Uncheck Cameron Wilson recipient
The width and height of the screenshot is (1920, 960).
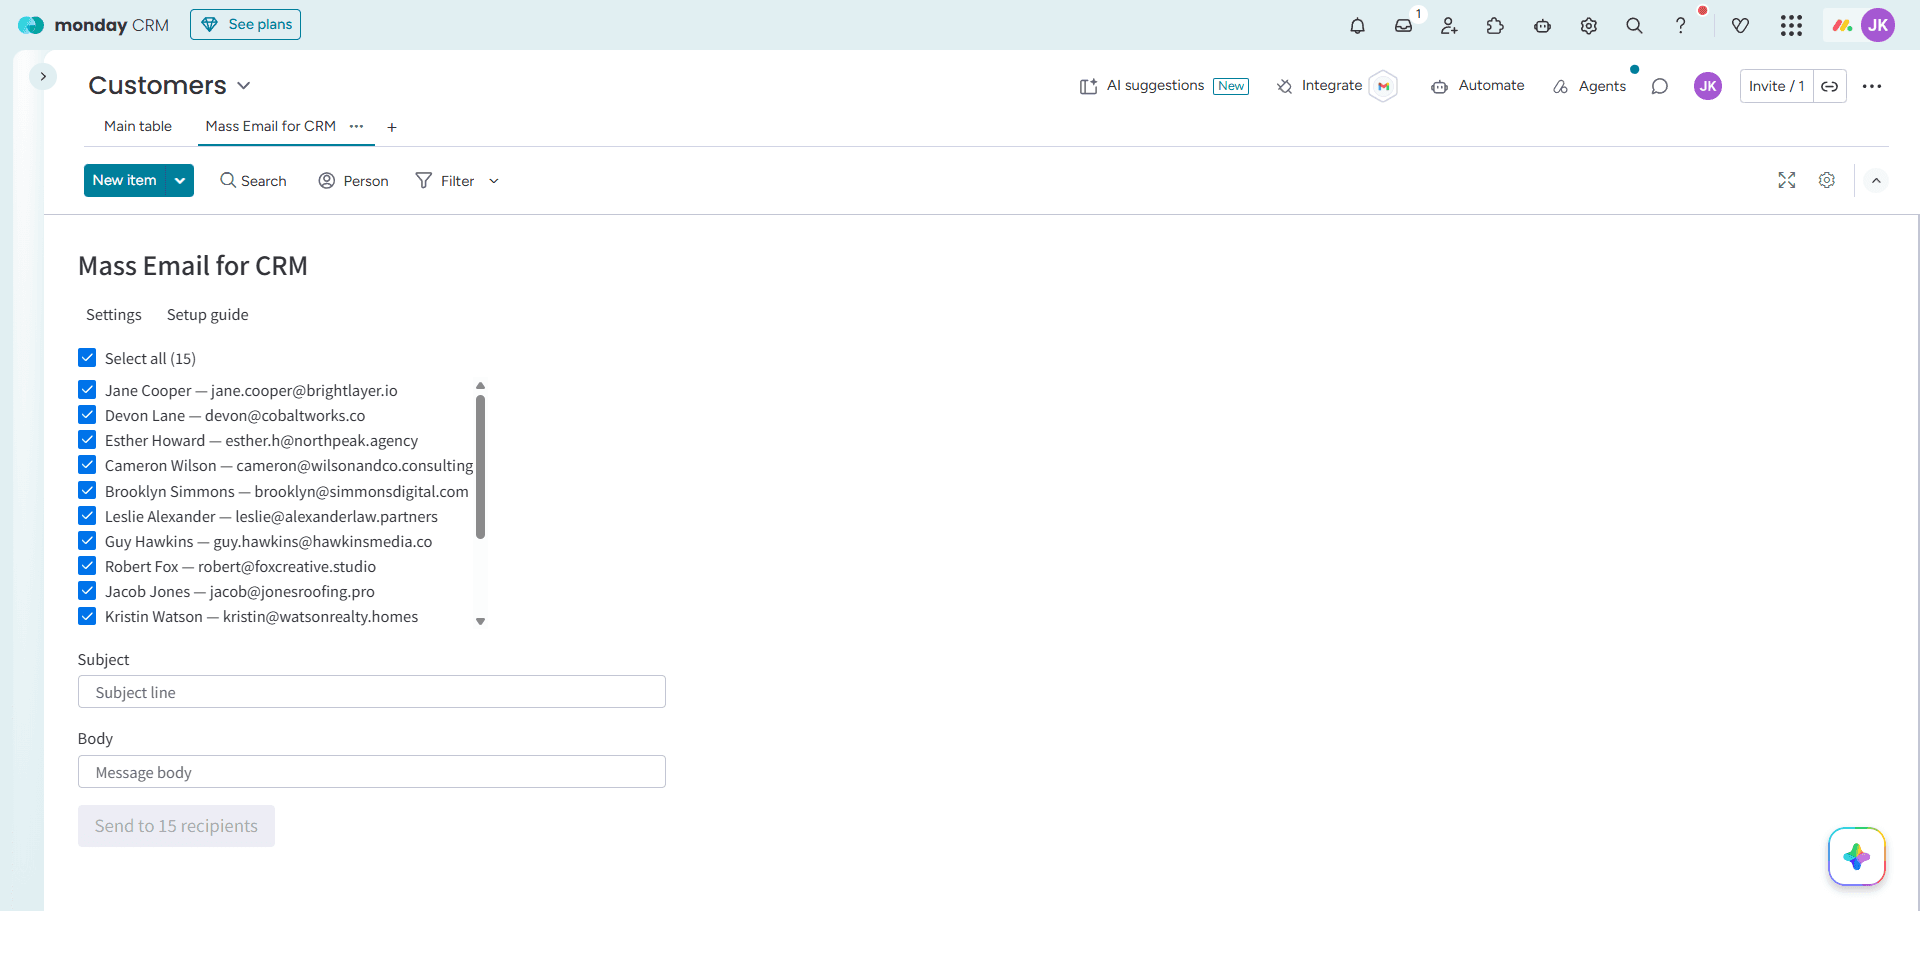87,465
